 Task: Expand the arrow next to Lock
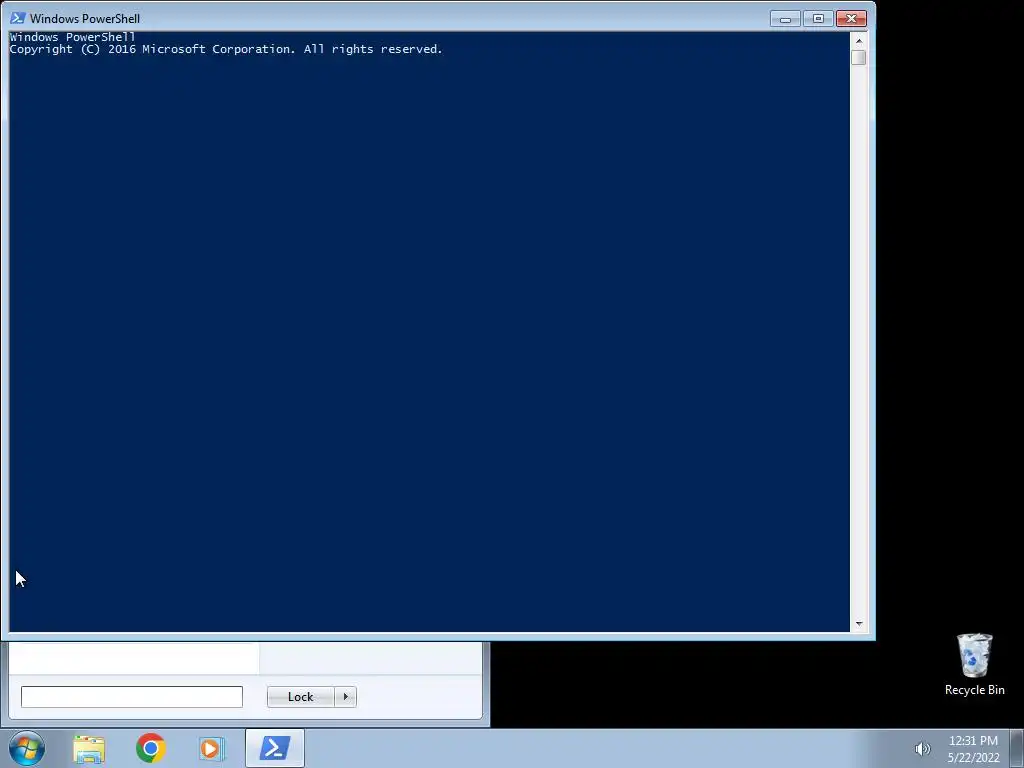coord(345,697)
